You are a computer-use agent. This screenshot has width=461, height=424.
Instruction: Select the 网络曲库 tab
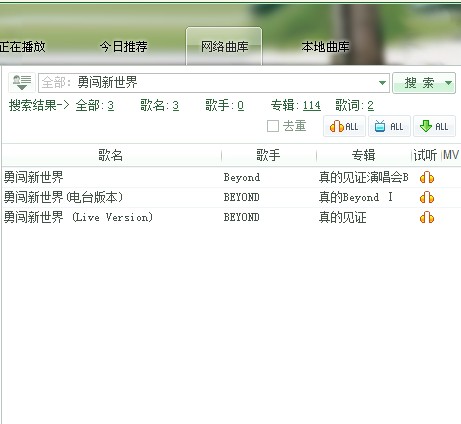point(224,47)
